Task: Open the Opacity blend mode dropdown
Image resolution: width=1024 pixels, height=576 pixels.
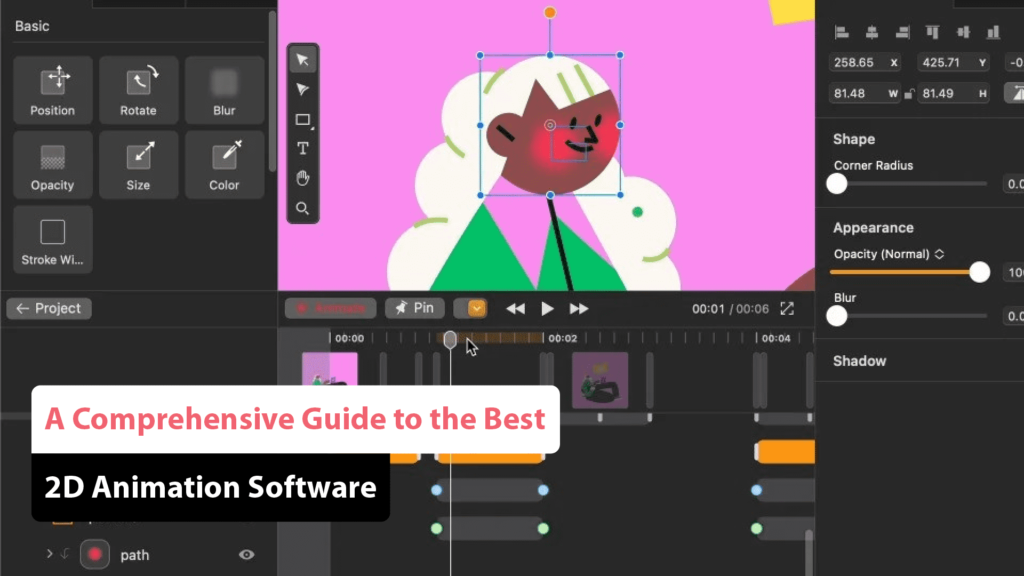Action: click(x=939, y=254)
